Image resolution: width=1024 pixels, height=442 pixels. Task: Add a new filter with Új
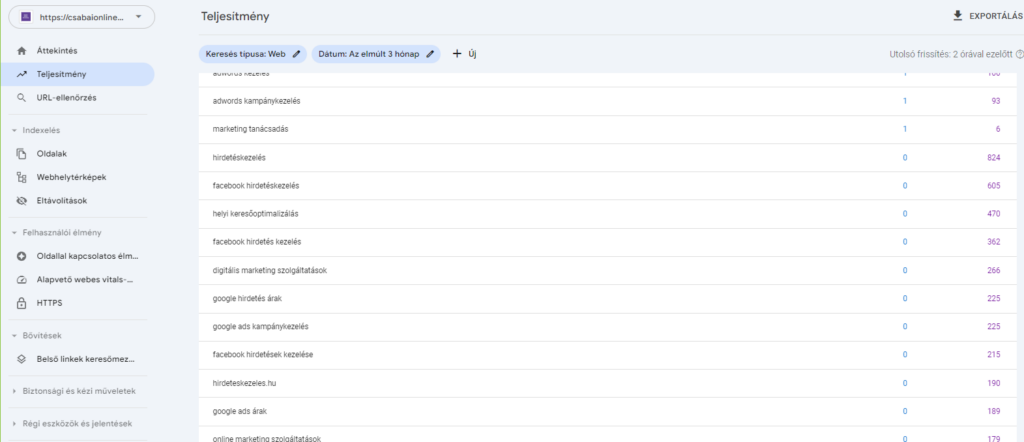(464, 54)
